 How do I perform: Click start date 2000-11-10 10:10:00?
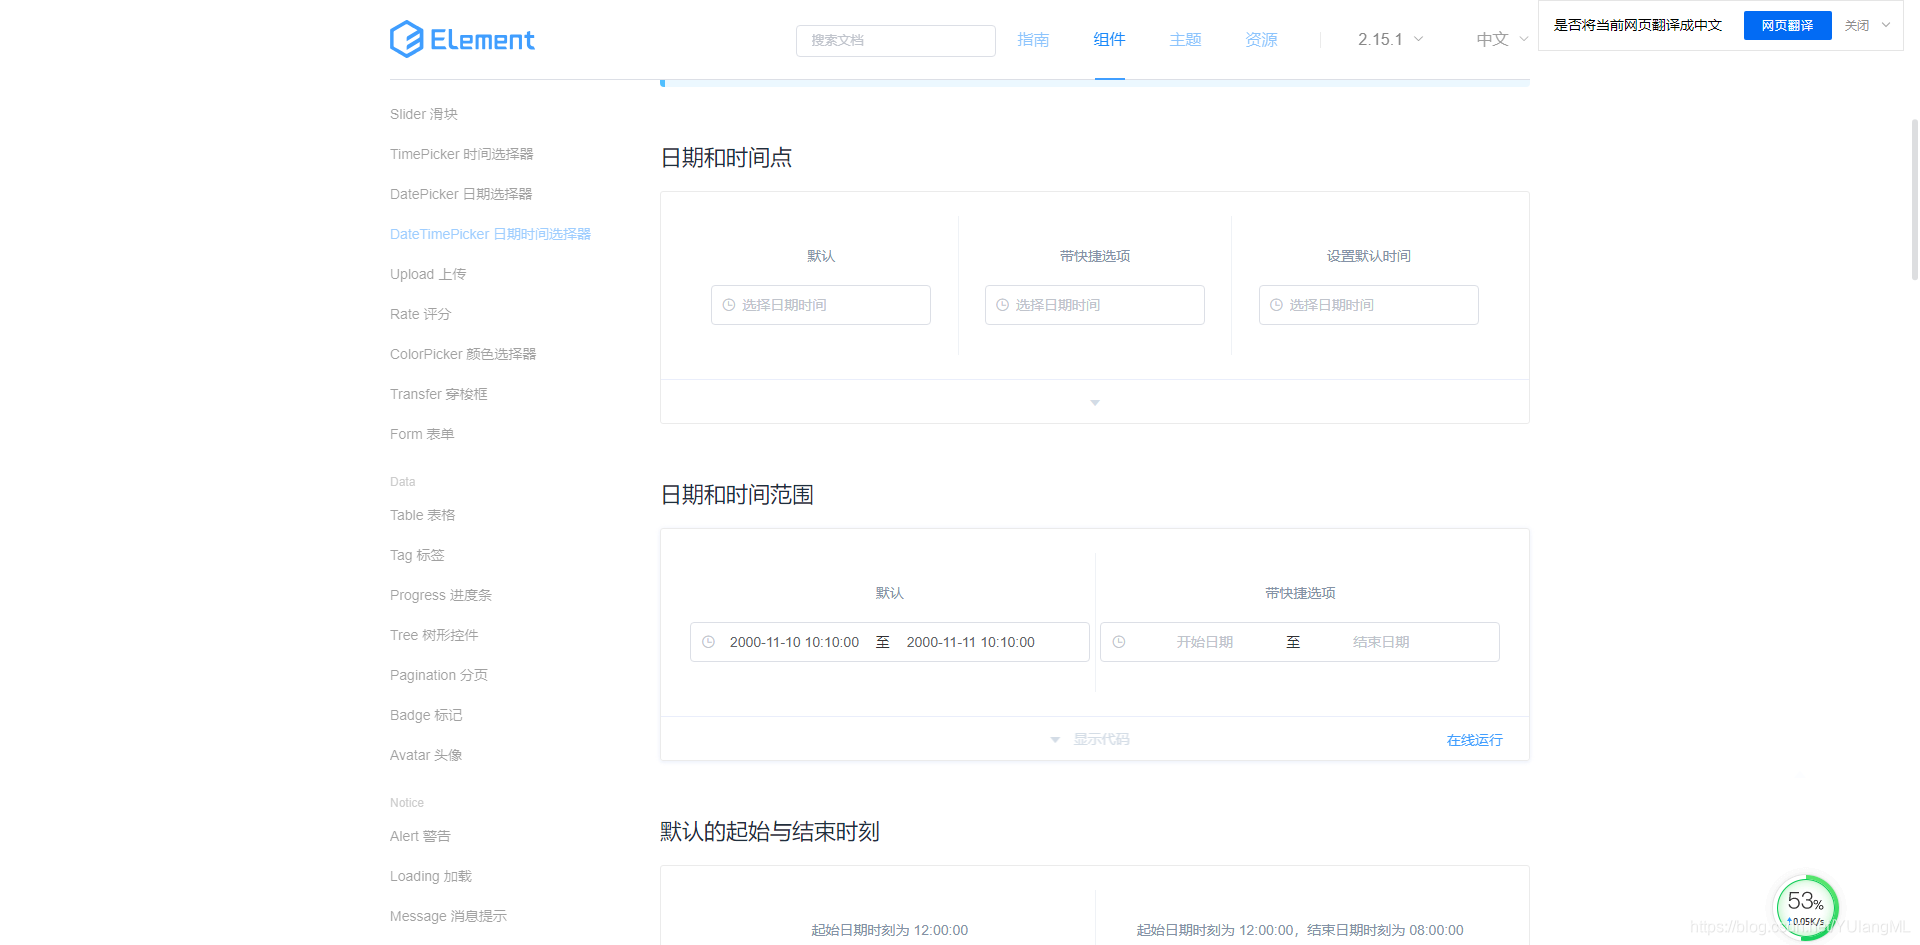(x=794, y=642)
